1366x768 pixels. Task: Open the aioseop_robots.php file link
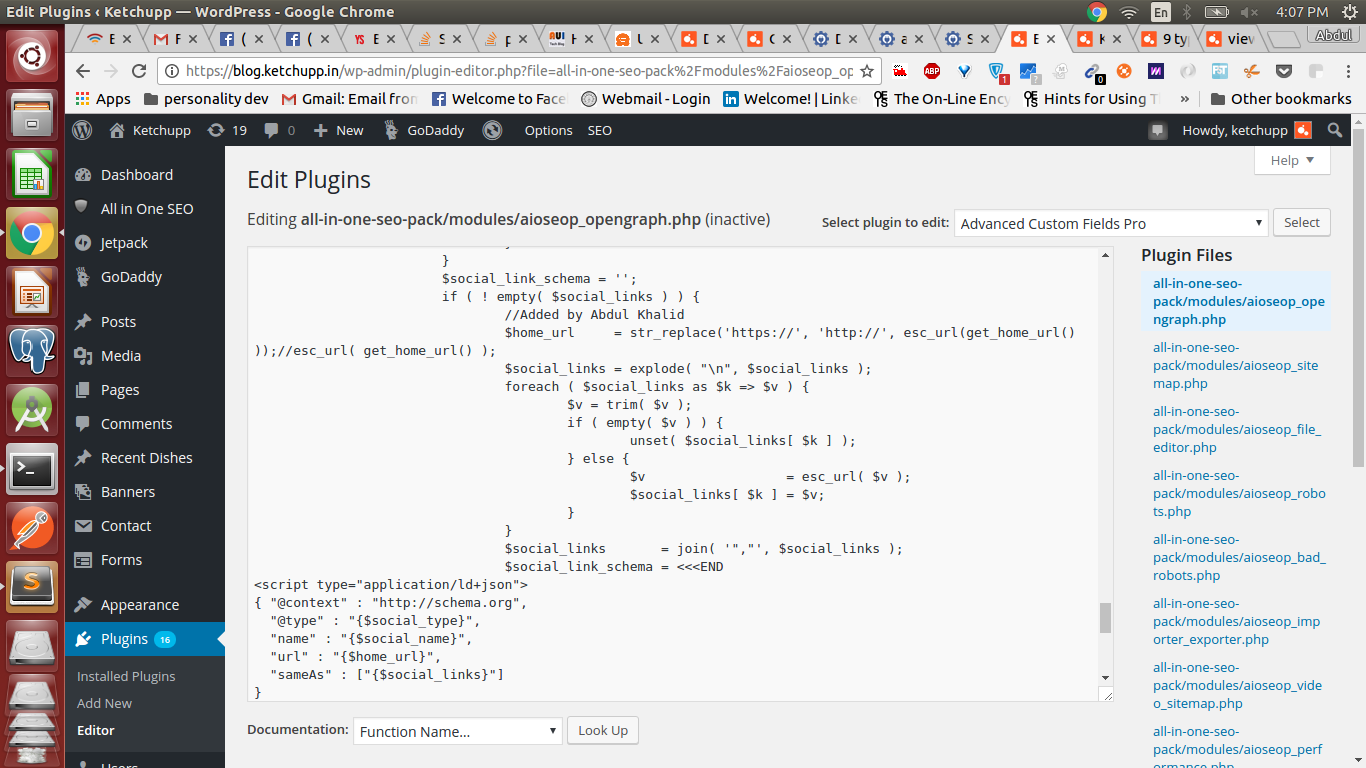(x=1239, y=493)
